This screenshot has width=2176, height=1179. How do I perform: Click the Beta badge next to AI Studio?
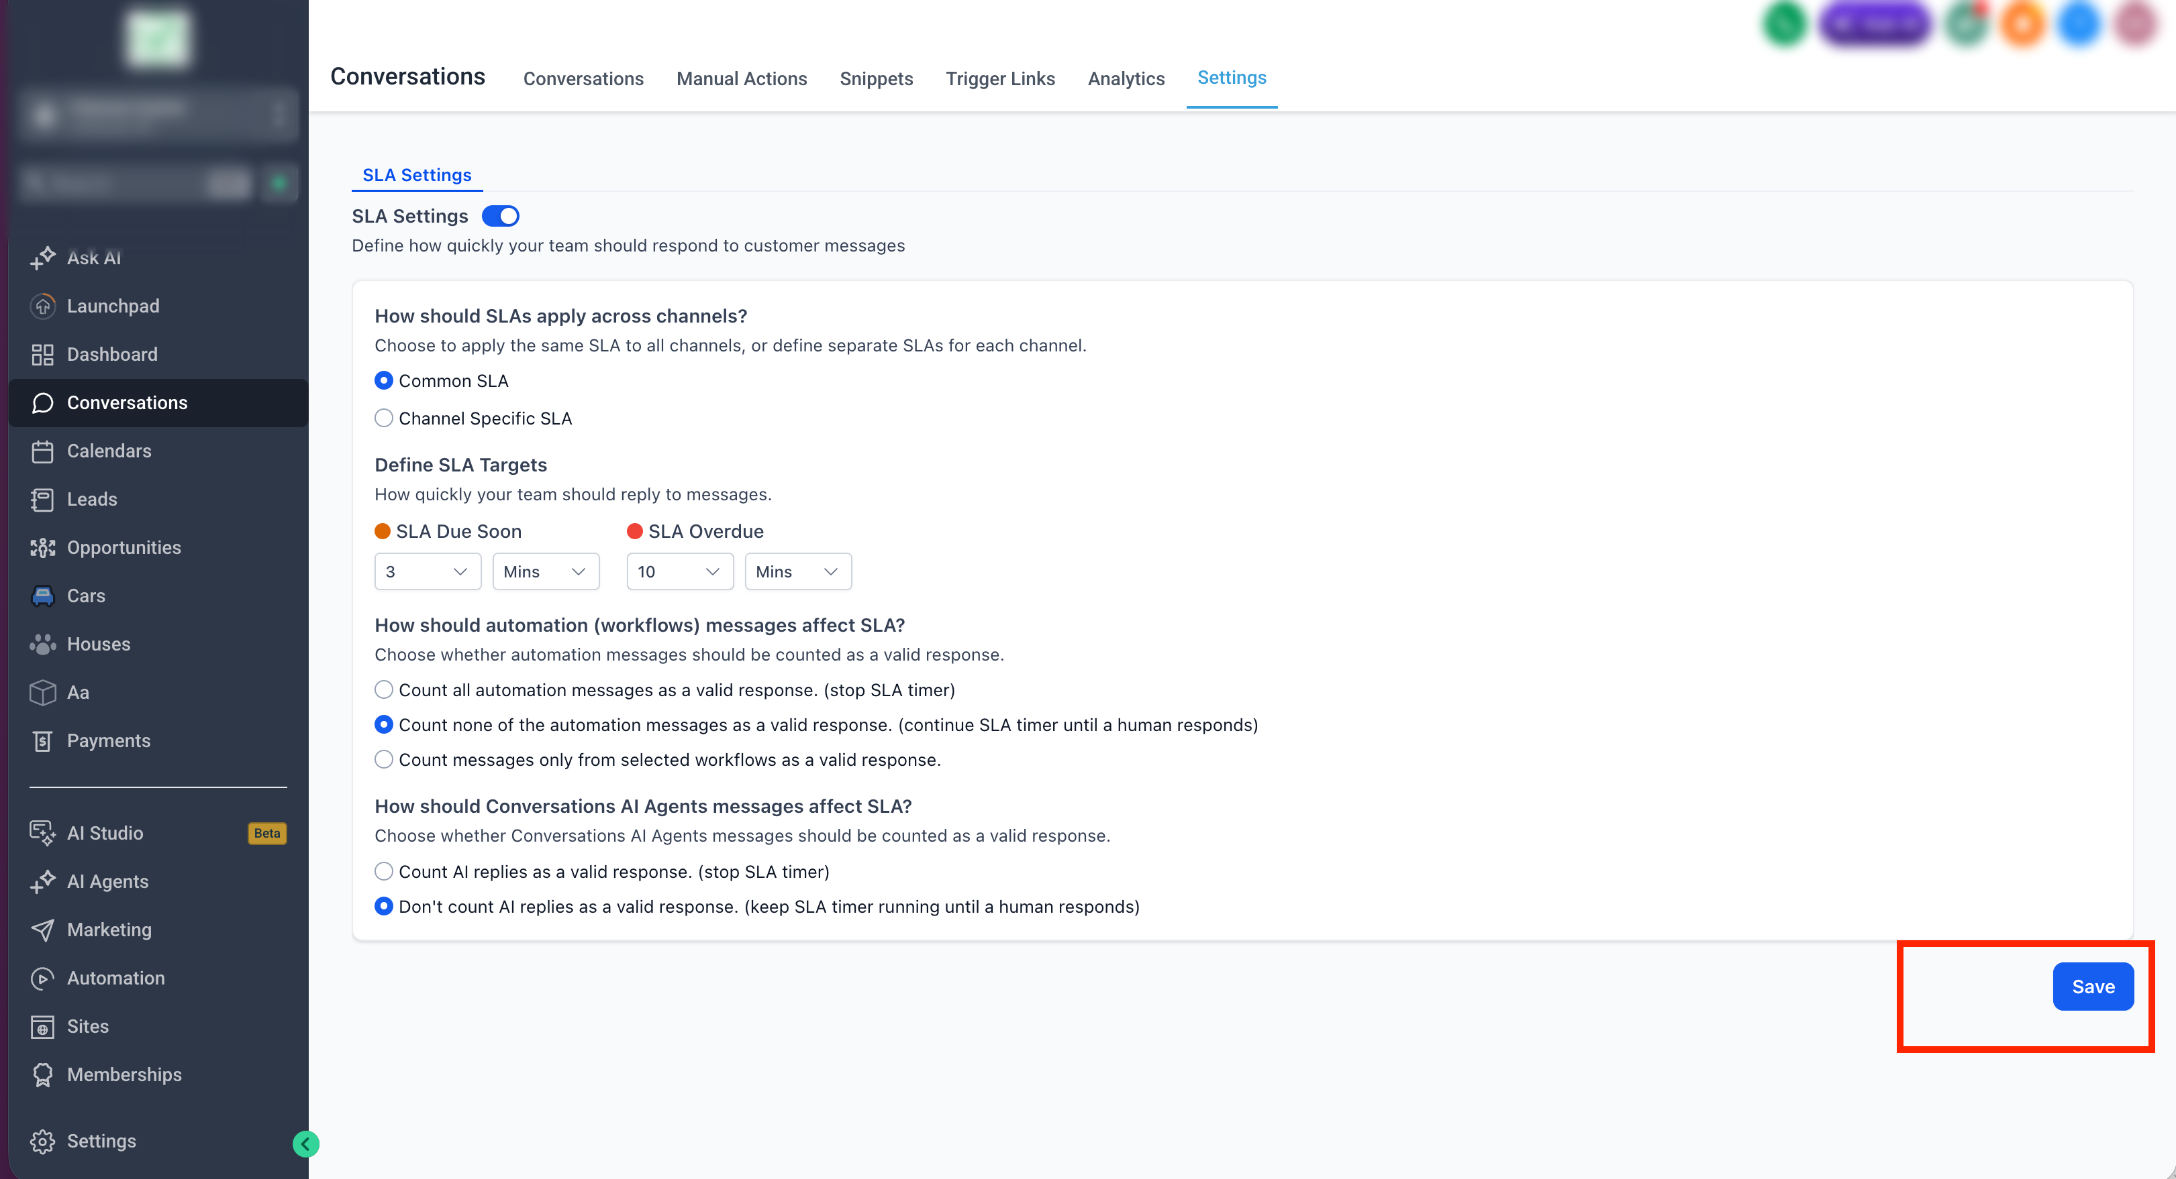pyautogui.click(x=267, y=833)
